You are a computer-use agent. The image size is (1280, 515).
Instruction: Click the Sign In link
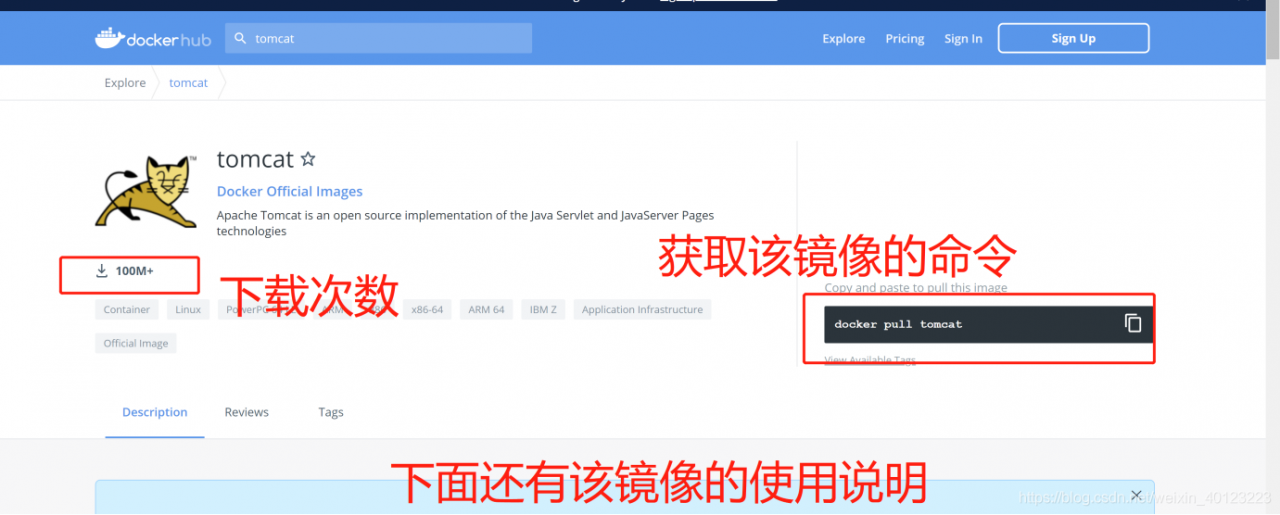963,38
